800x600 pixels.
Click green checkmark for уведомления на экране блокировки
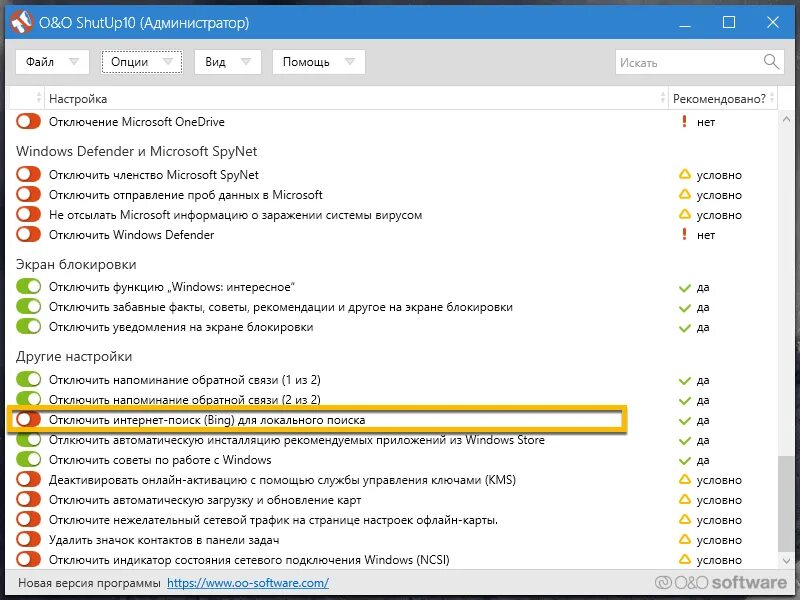click(684, 328)
